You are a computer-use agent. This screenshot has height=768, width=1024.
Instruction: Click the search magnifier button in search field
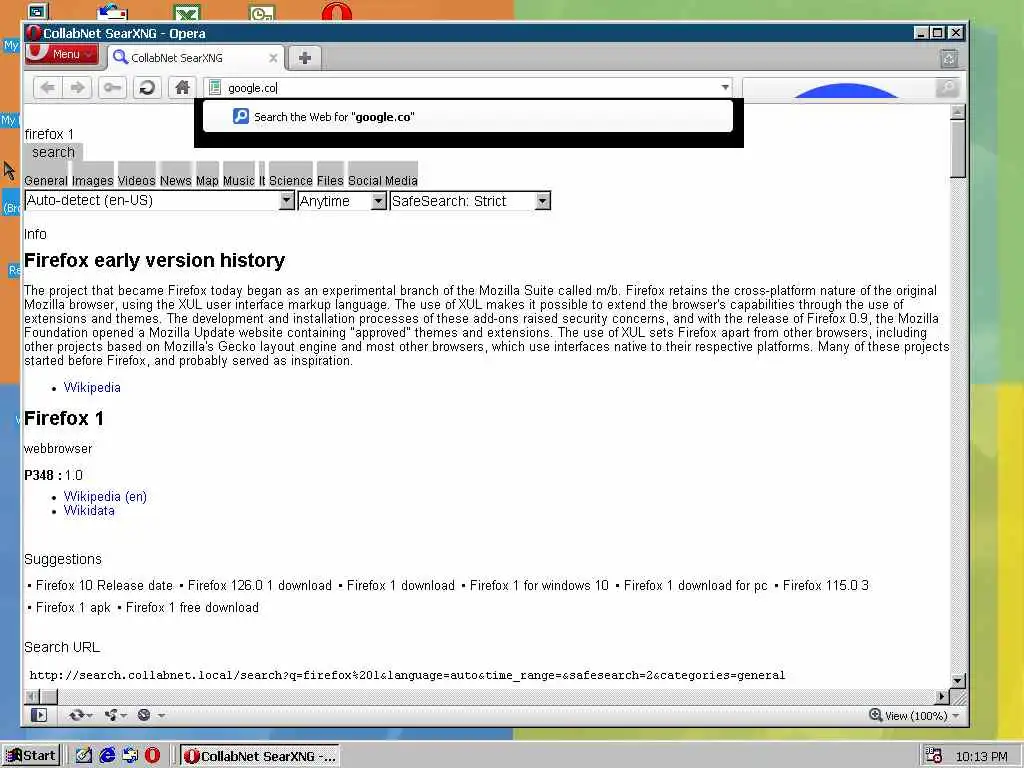947,88
